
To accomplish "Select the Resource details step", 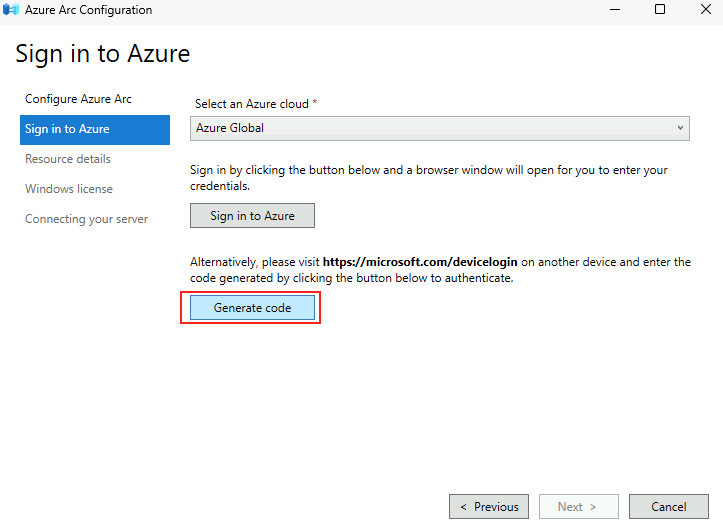I will (x=68, y=159).
